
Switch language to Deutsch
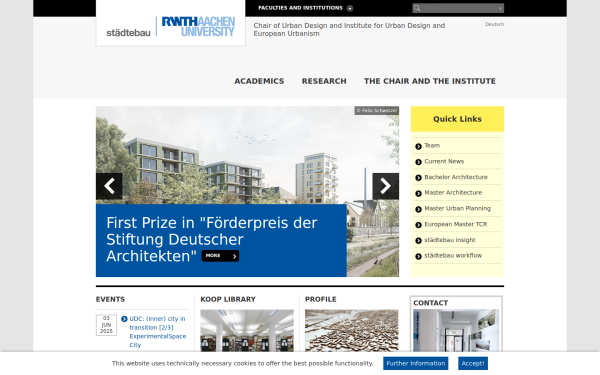(x=494, y=24)
